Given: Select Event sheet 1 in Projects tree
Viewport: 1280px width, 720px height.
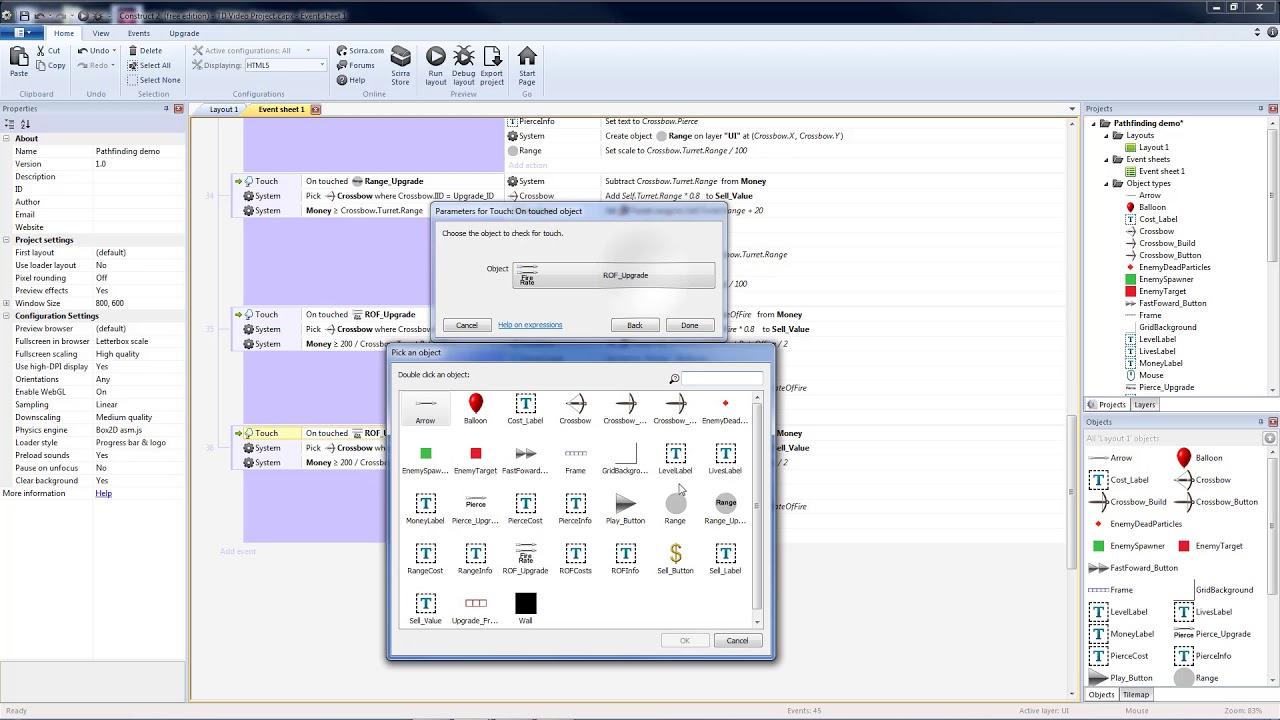Looking at the screenshot, I should pyautogui.click(x=1161, y=171).
